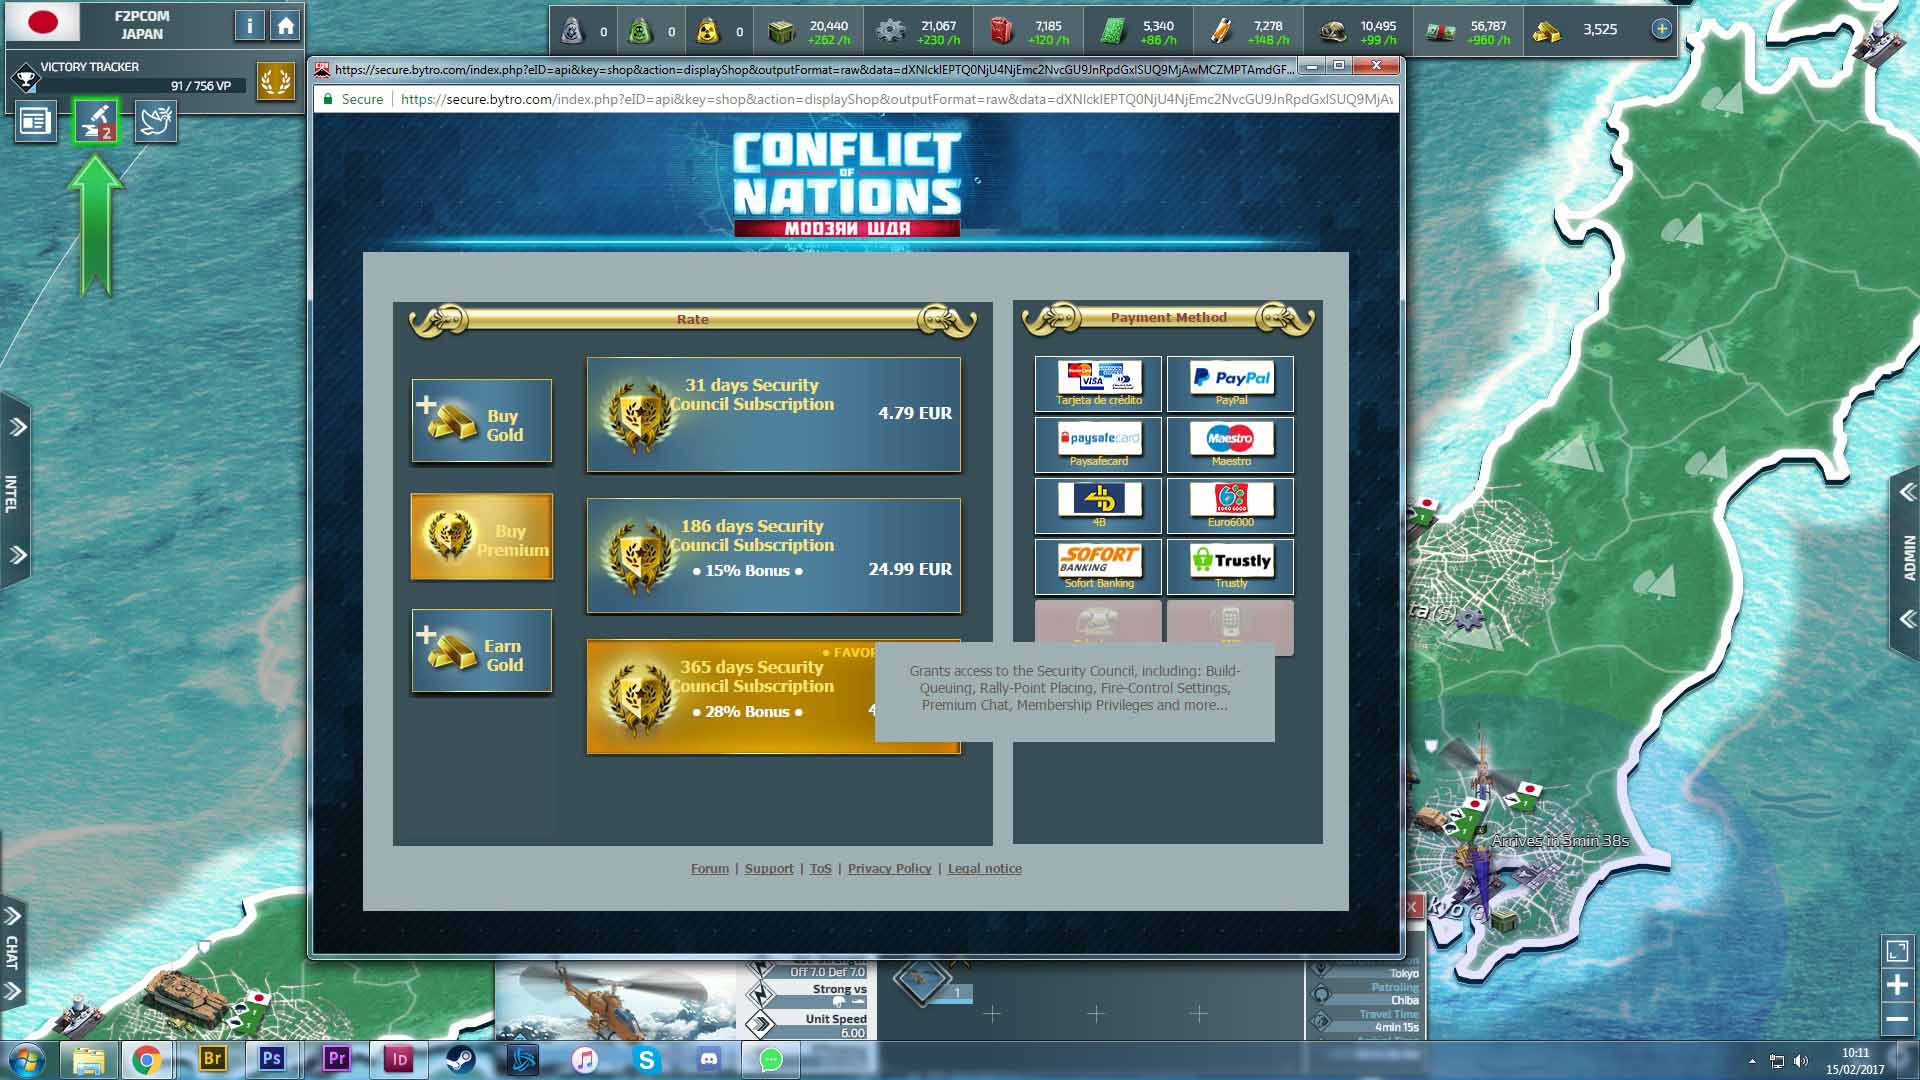Click the research microscope icon
The image size is (1920, 1080).
coord(96,121)
